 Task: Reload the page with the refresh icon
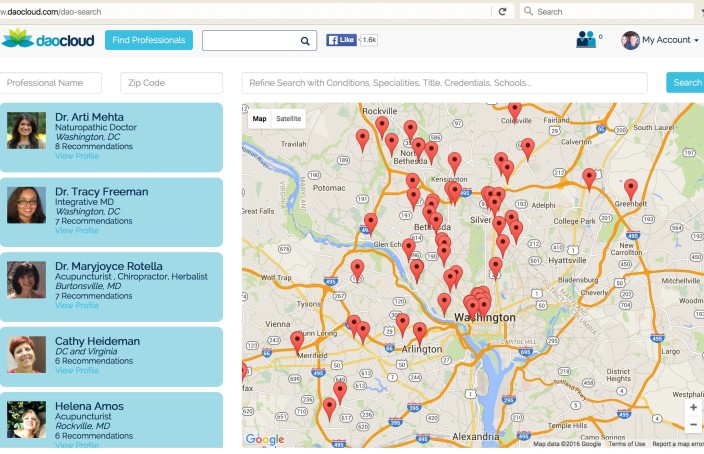click(502, 12)
